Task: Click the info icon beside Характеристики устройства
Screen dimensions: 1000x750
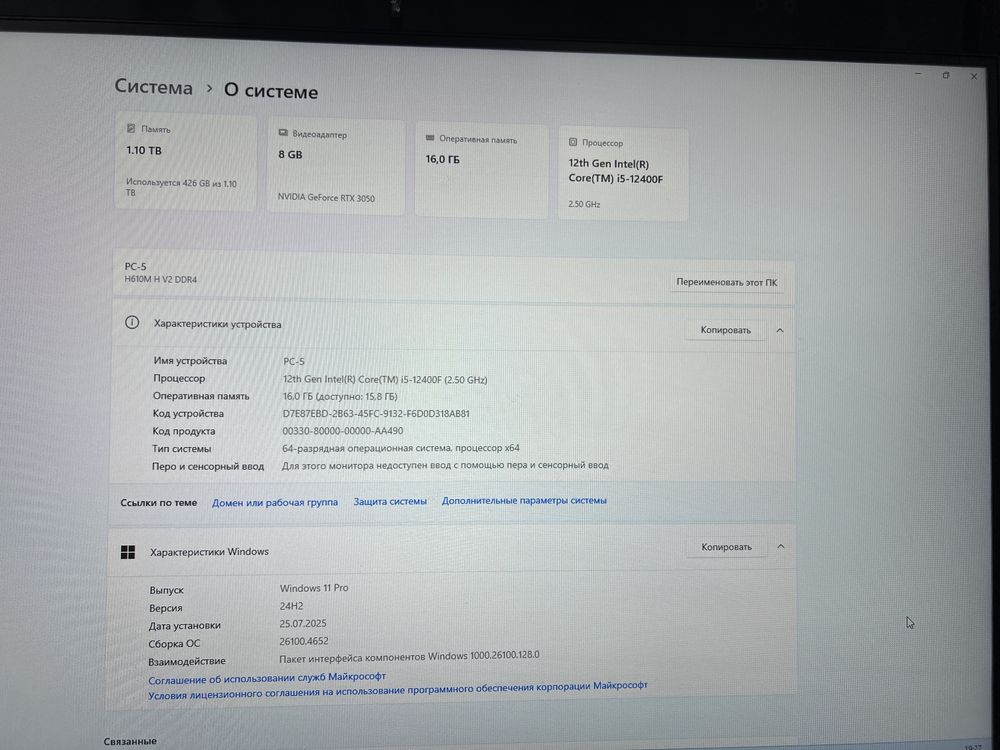Action: (x=132, y=323)
